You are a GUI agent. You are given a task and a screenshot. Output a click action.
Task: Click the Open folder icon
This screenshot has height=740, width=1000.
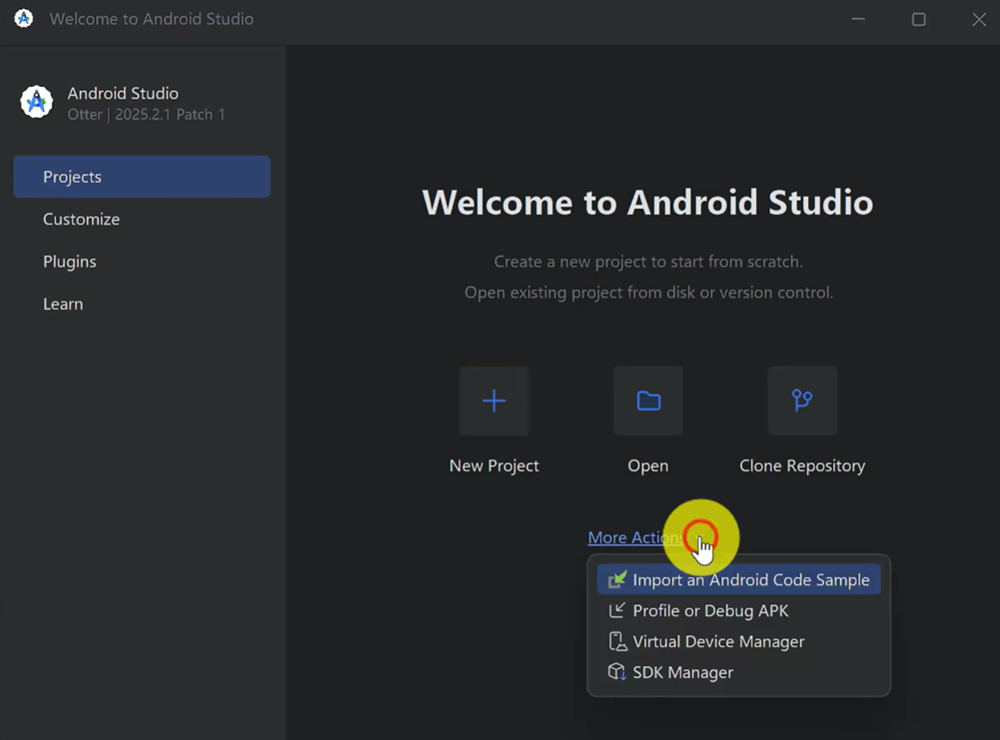click(648, 401)
